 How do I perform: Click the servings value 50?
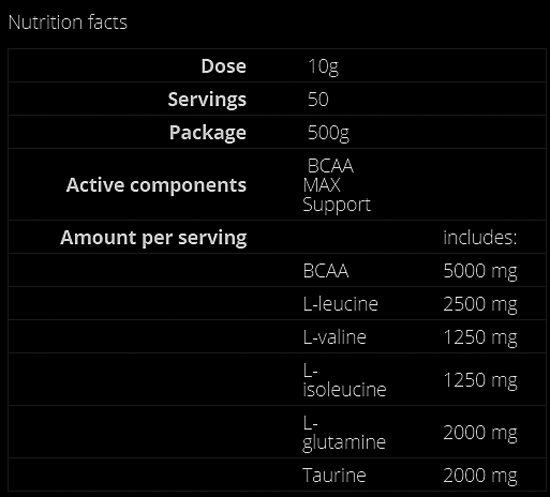coord(318,99)
